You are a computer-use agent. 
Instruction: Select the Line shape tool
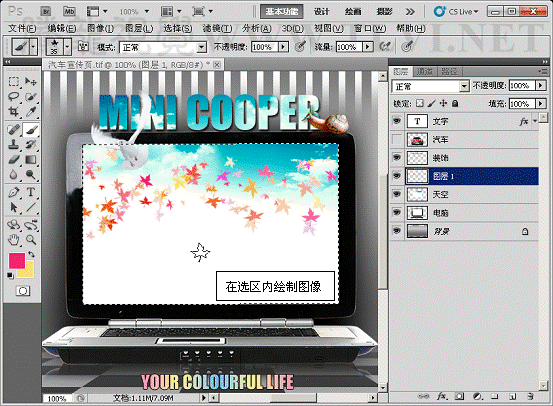pos(31,207)
